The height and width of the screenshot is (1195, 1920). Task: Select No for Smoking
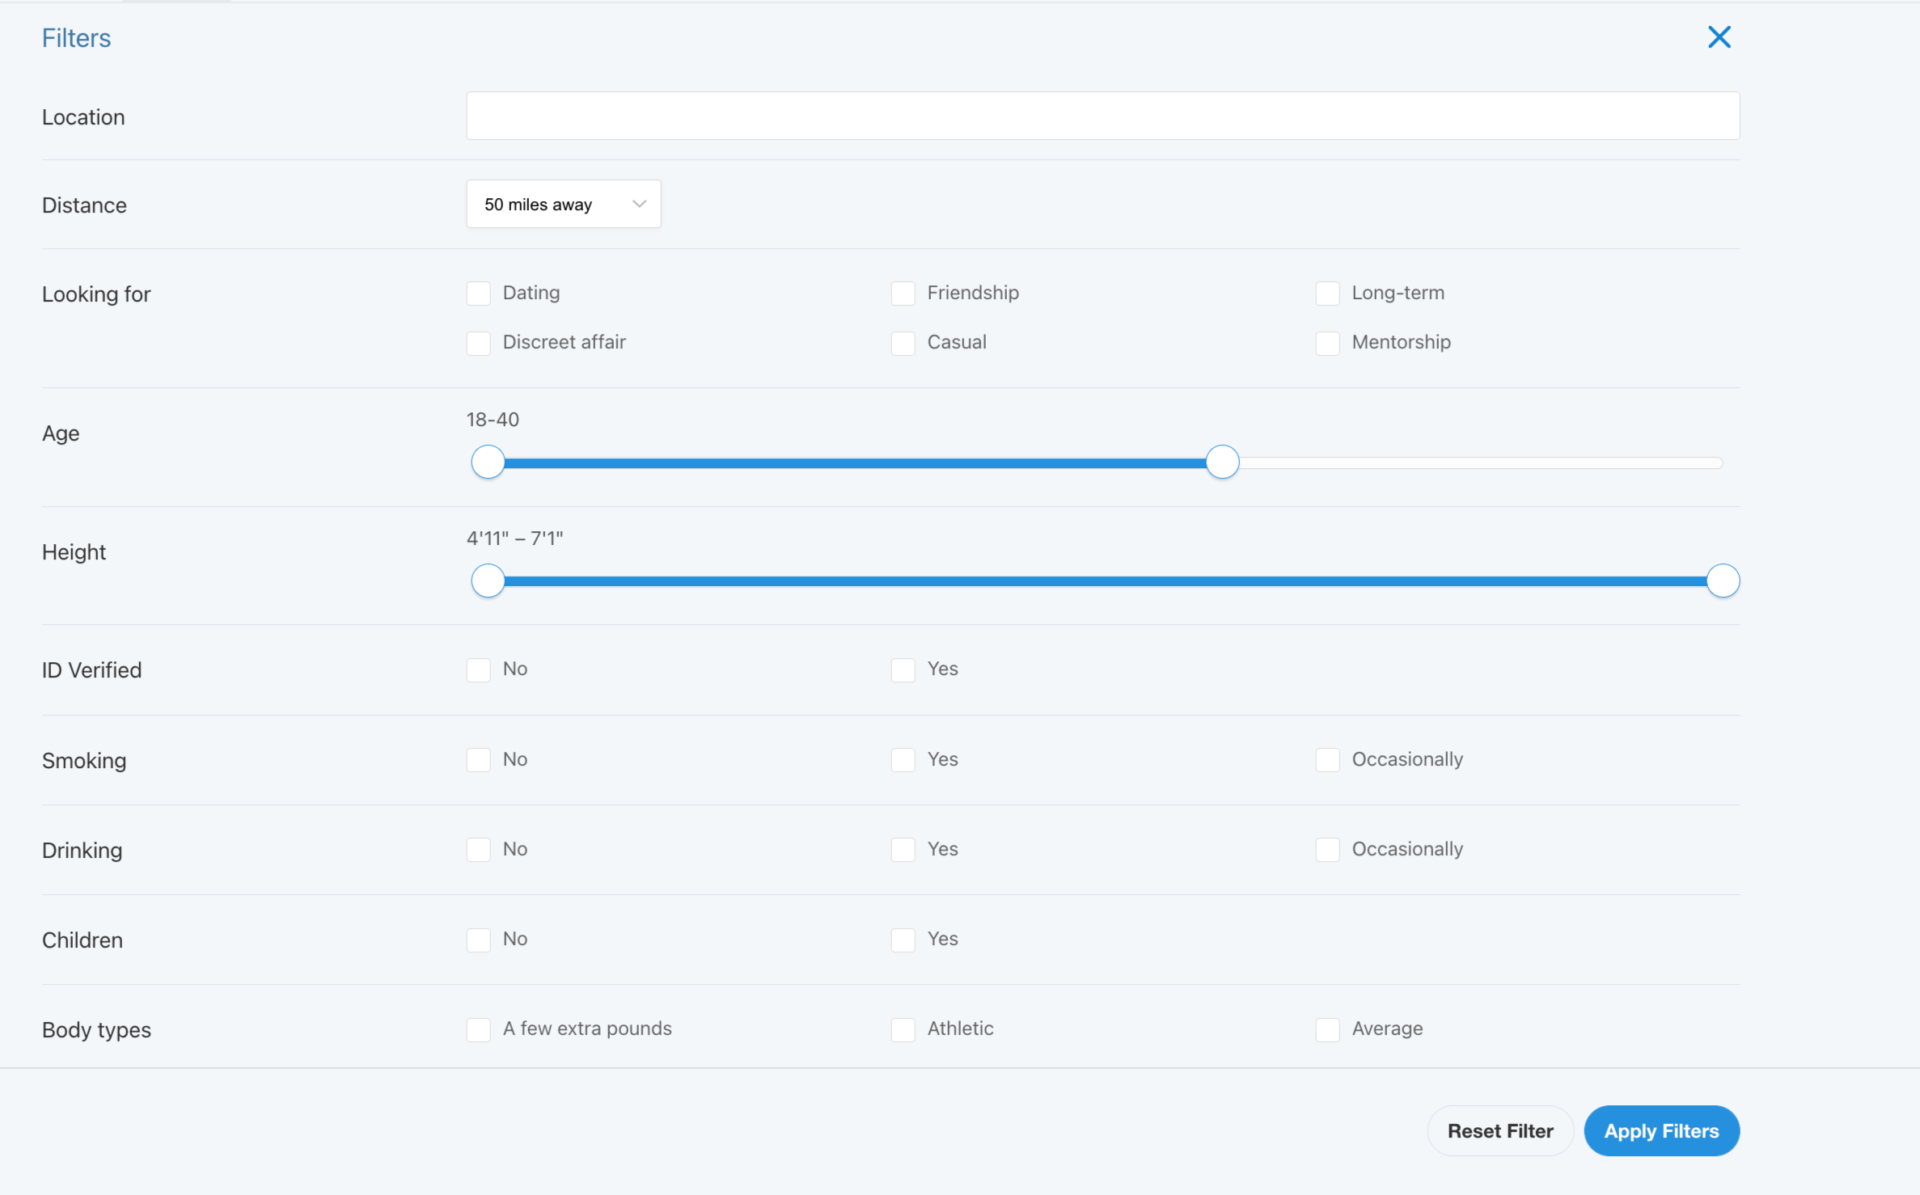click(x=479, y=760)
